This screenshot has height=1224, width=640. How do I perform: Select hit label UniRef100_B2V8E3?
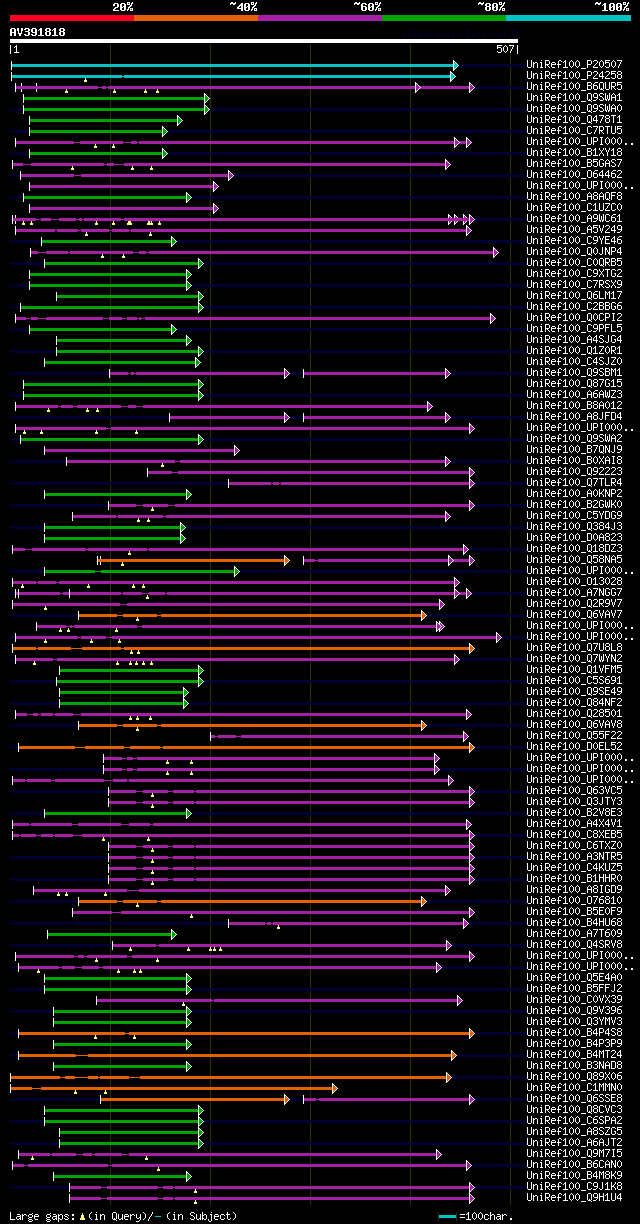[x=574, y=812]
